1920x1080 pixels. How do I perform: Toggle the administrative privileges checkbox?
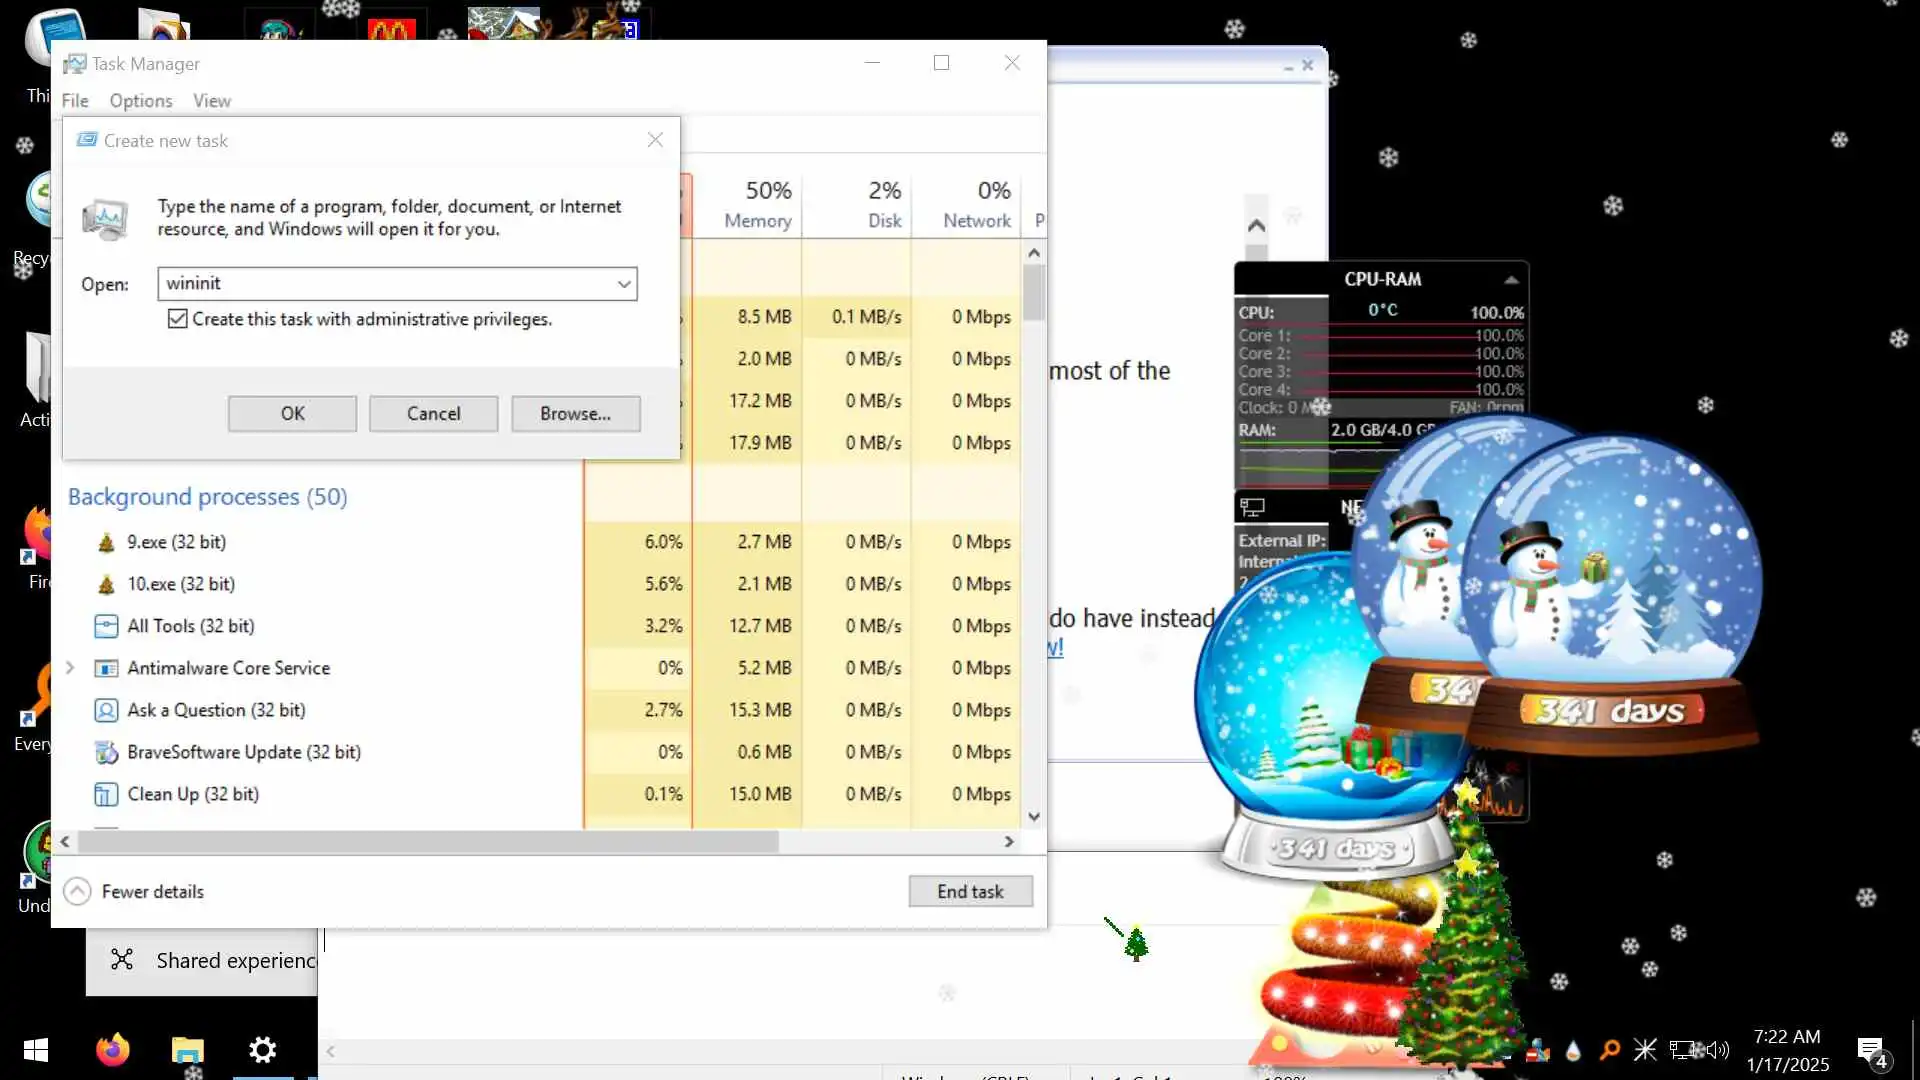(x=177, y=319)
